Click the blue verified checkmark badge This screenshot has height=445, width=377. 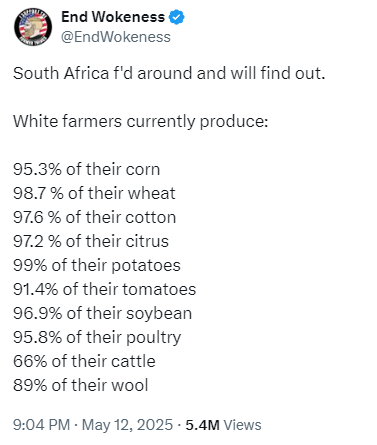click(177, 17)
